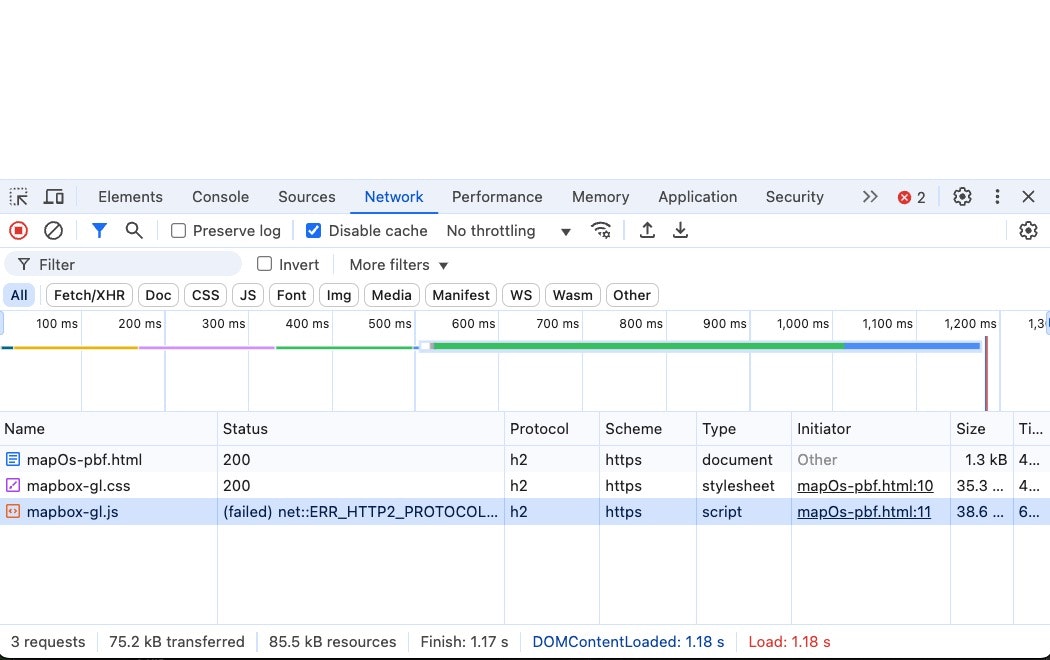
Task: Sort by the Initiator column header
Action: click(871, 429)
